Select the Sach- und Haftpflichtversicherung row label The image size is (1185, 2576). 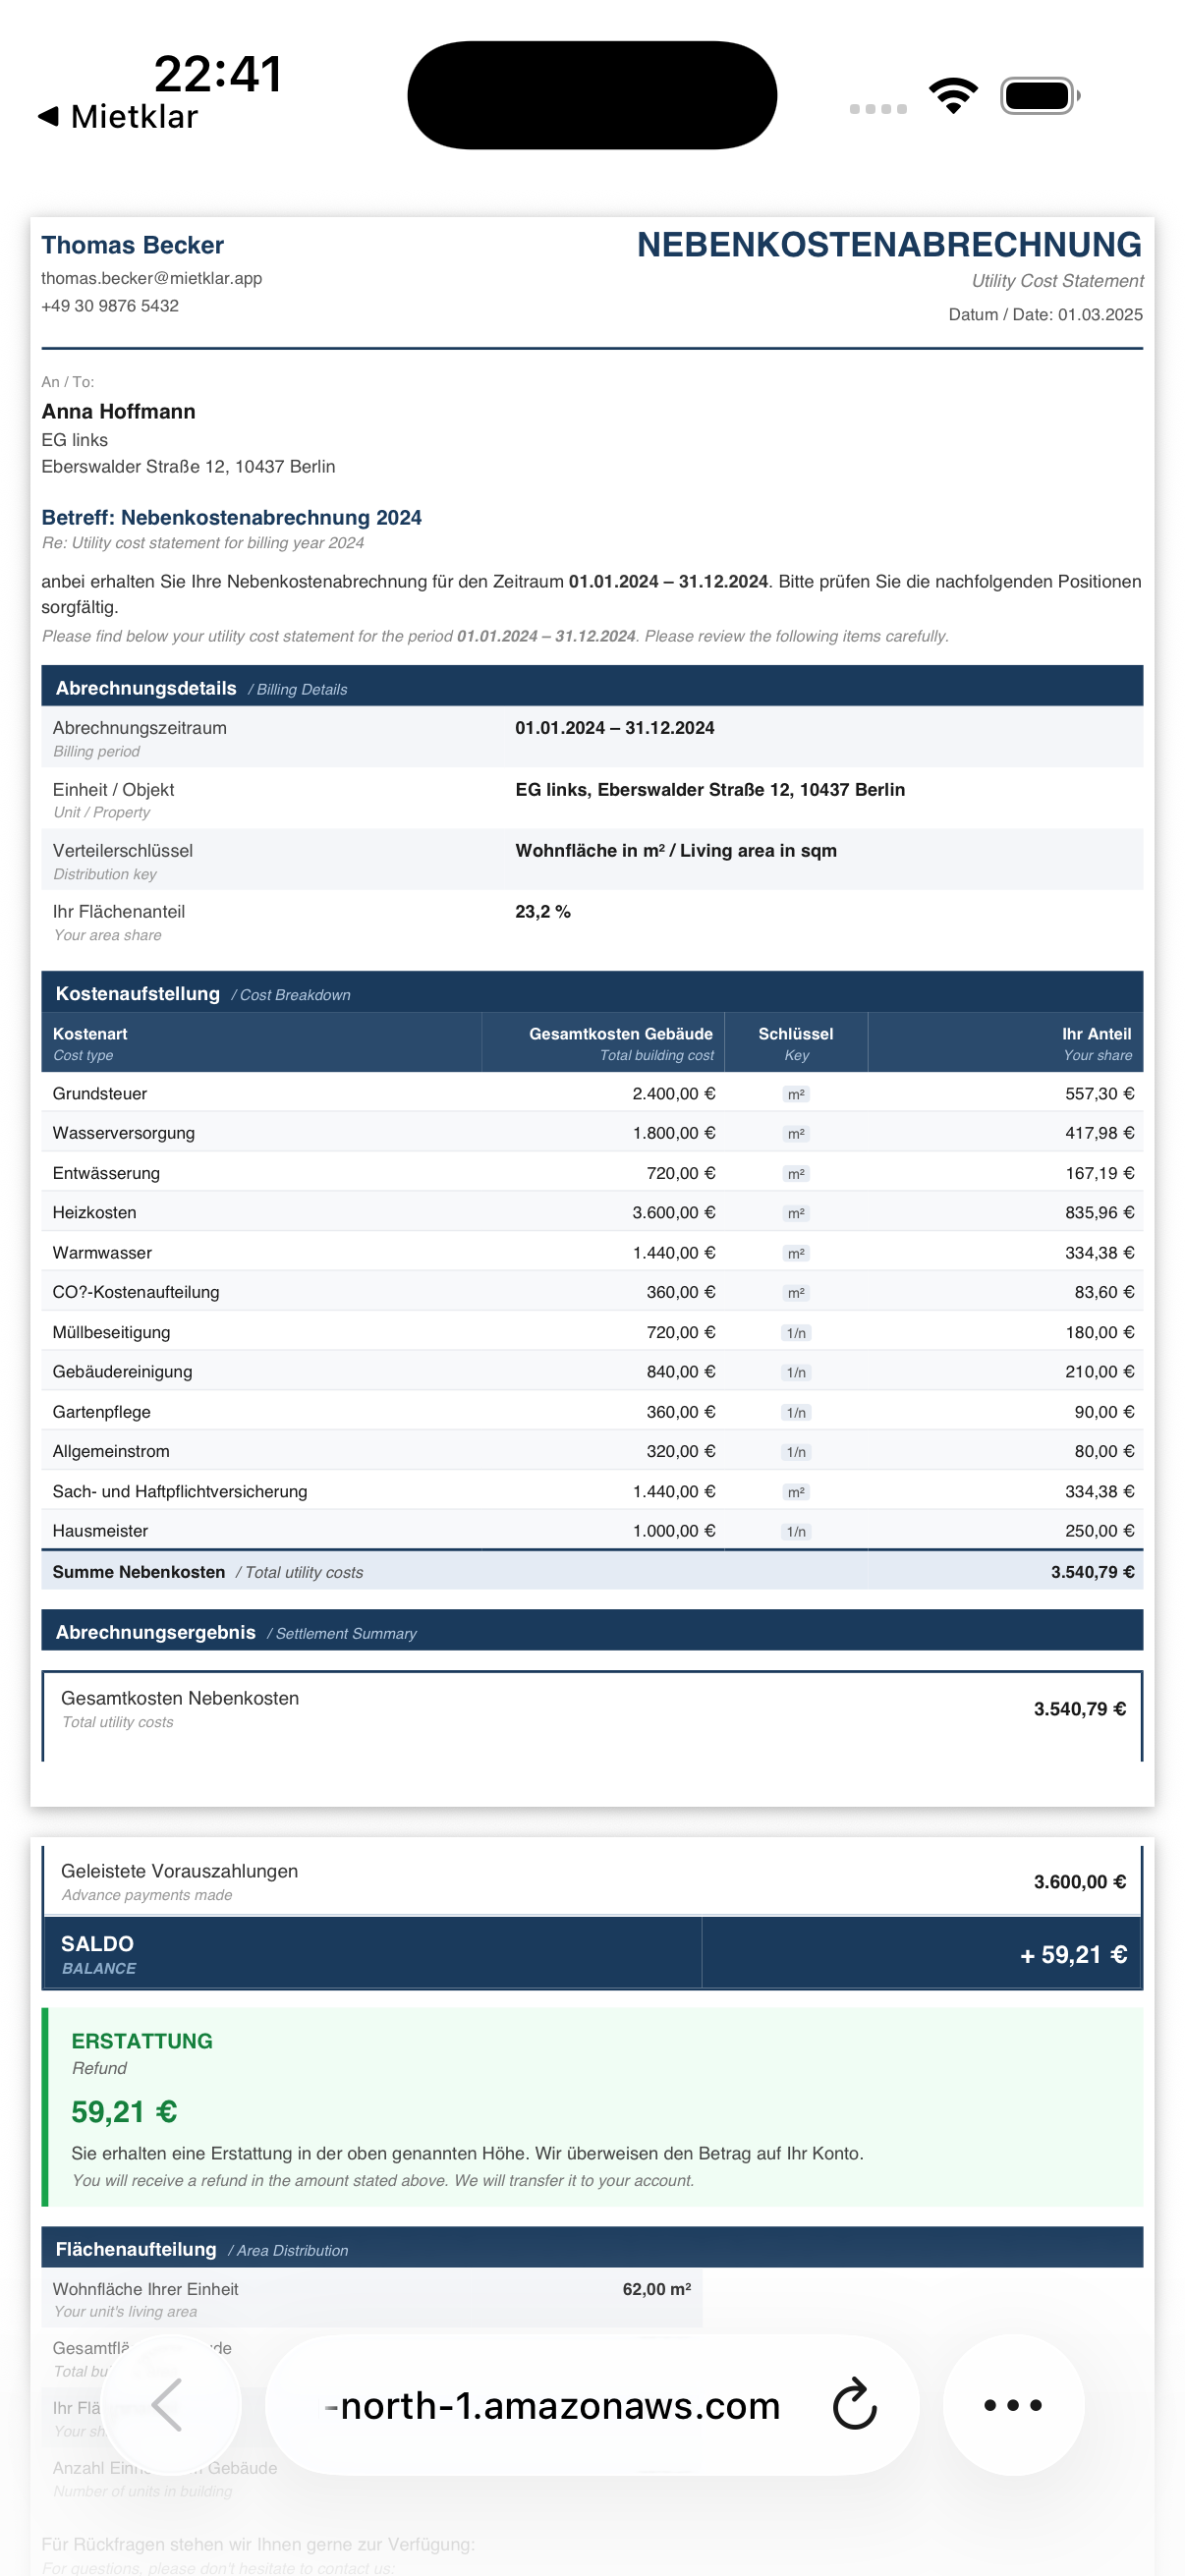tap(180, 1491)
